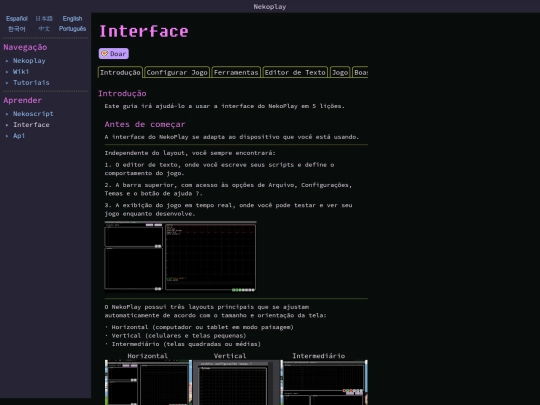Screen dimensions: 540x405
Task: Open Nekoplay navigation link
Action: [x=29, y=61]
